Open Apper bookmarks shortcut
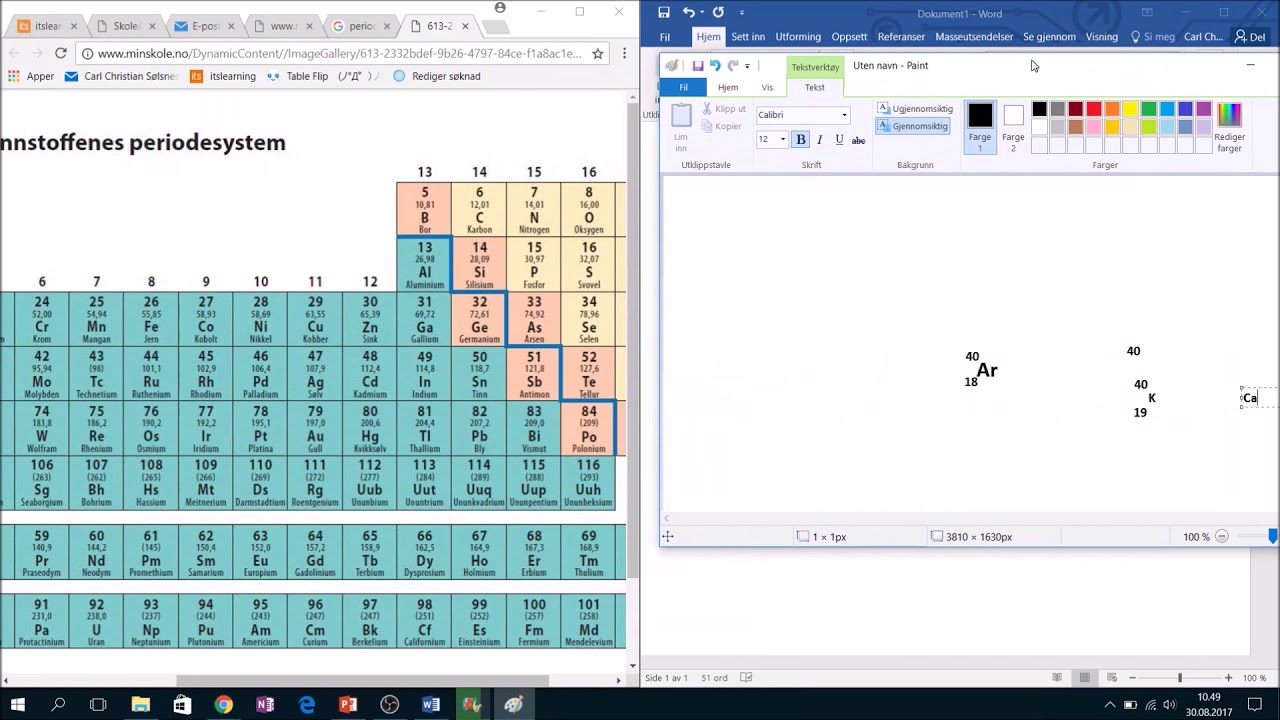Image resolution: width=1280 pixels, height=720 pixels. (x=31, y=76)
